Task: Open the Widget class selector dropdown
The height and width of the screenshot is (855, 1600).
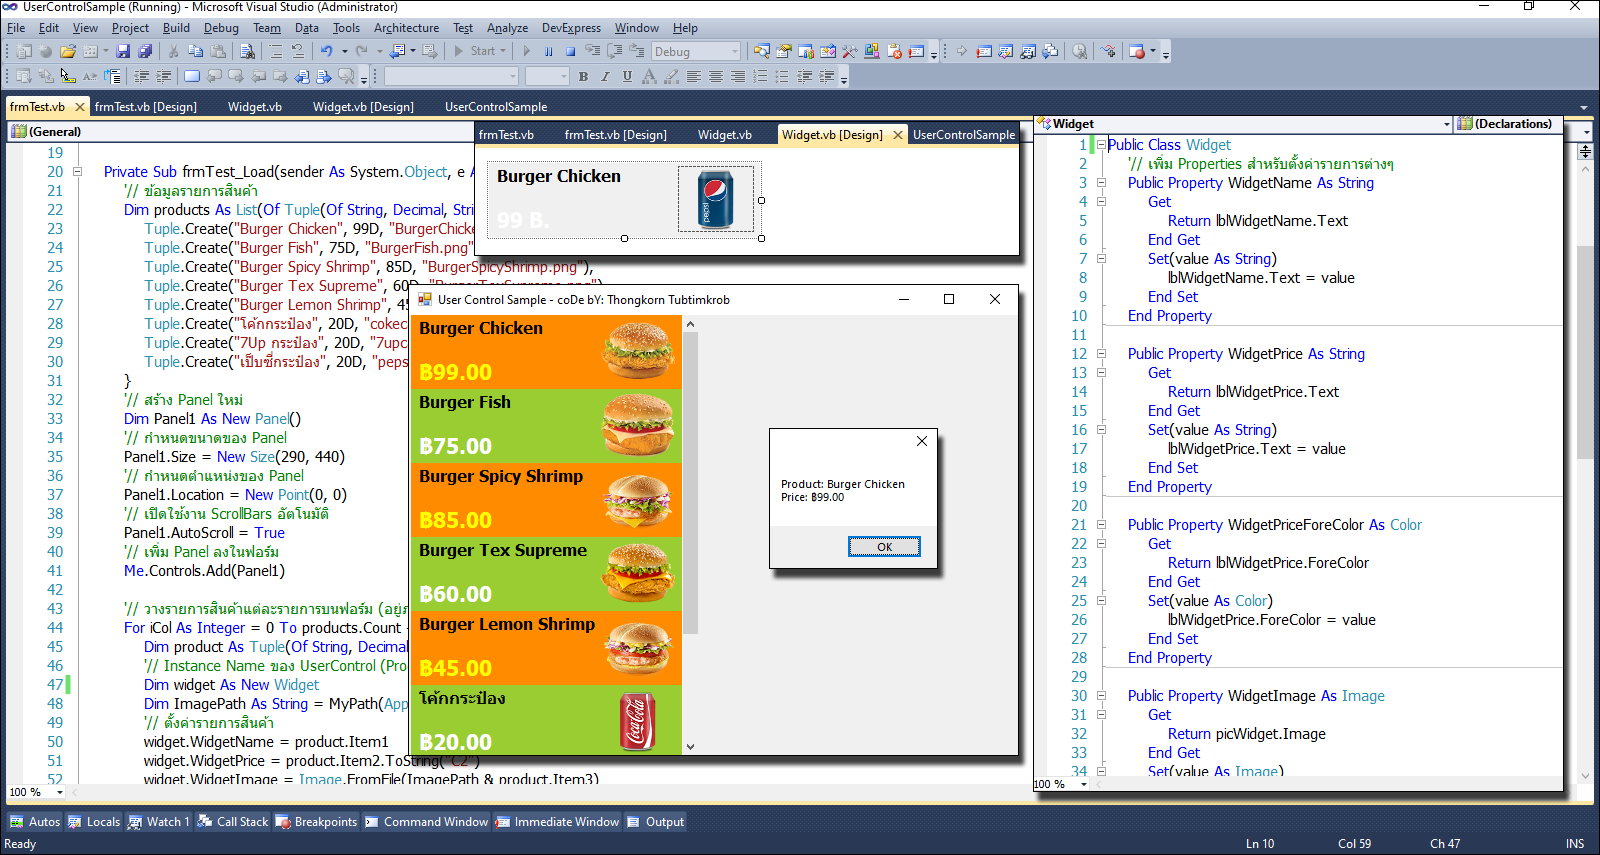Action: tap(1446, 124)
